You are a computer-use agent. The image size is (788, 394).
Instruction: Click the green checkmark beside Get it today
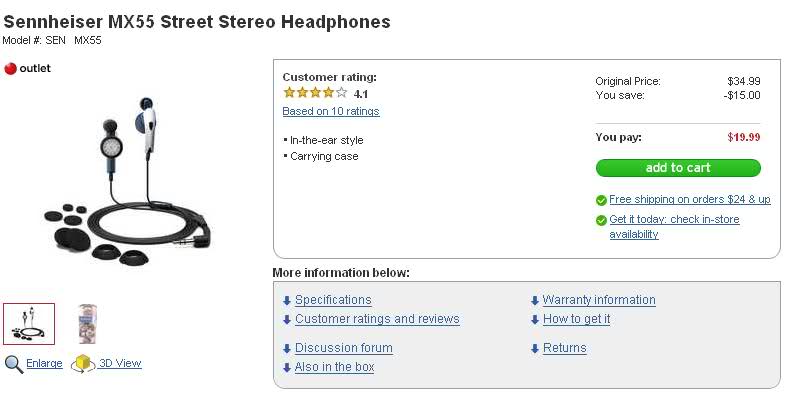pyautogui.click(x=601, y=221)
